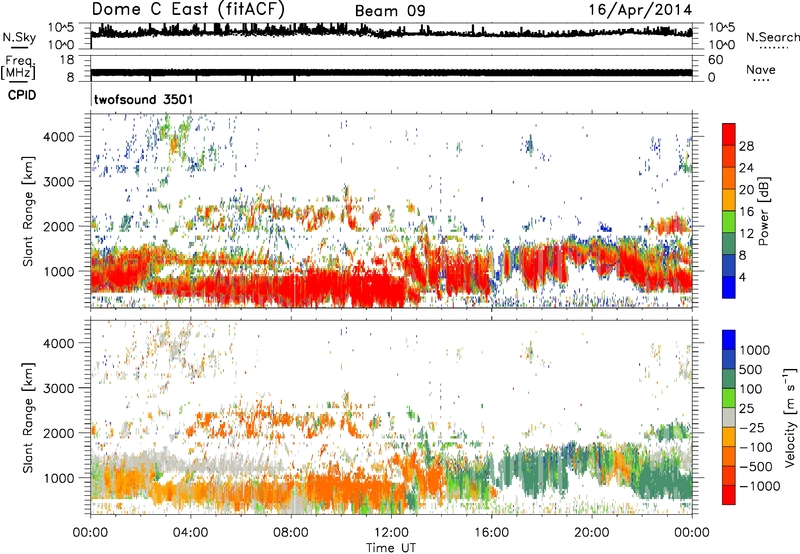Viewport: 800px width, 554px height.
Task: Click the "Beam 09" label
Action: tap(390, 11)
